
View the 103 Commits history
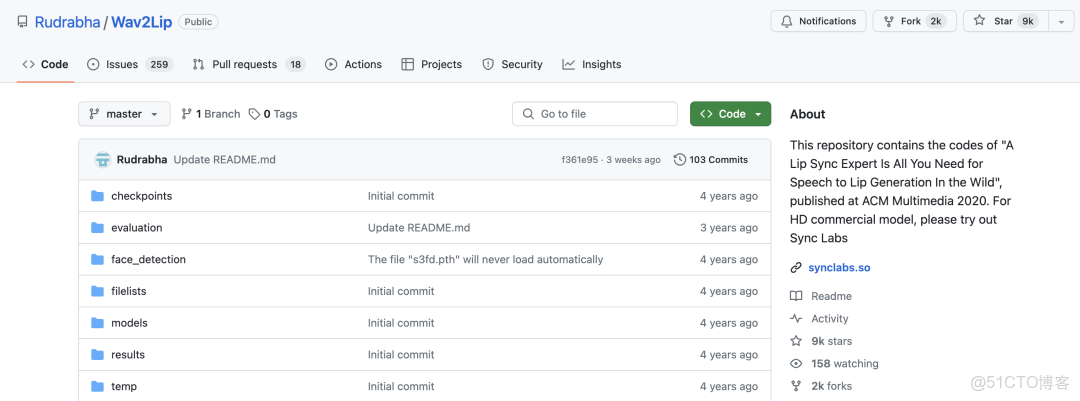coord(711,160)
